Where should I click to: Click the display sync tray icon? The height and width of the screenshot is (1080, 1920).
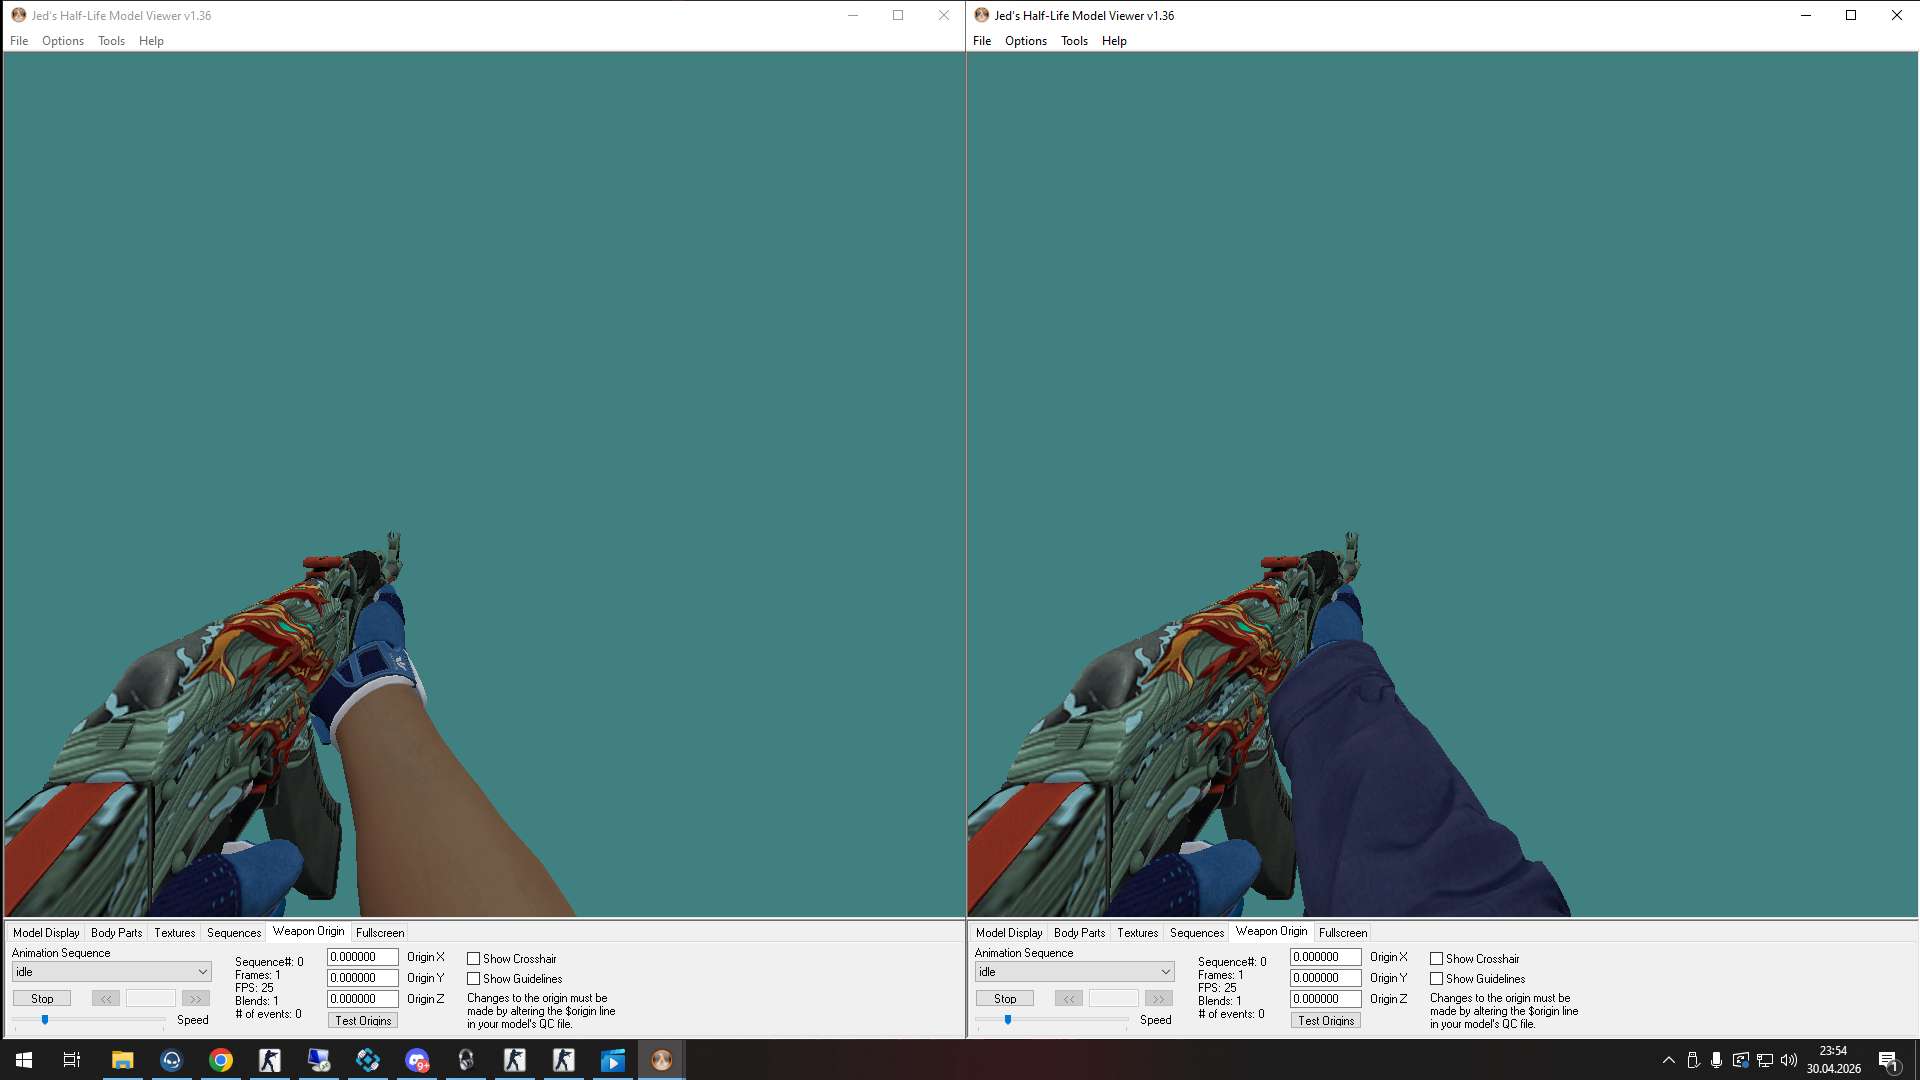[1741, 1060]
